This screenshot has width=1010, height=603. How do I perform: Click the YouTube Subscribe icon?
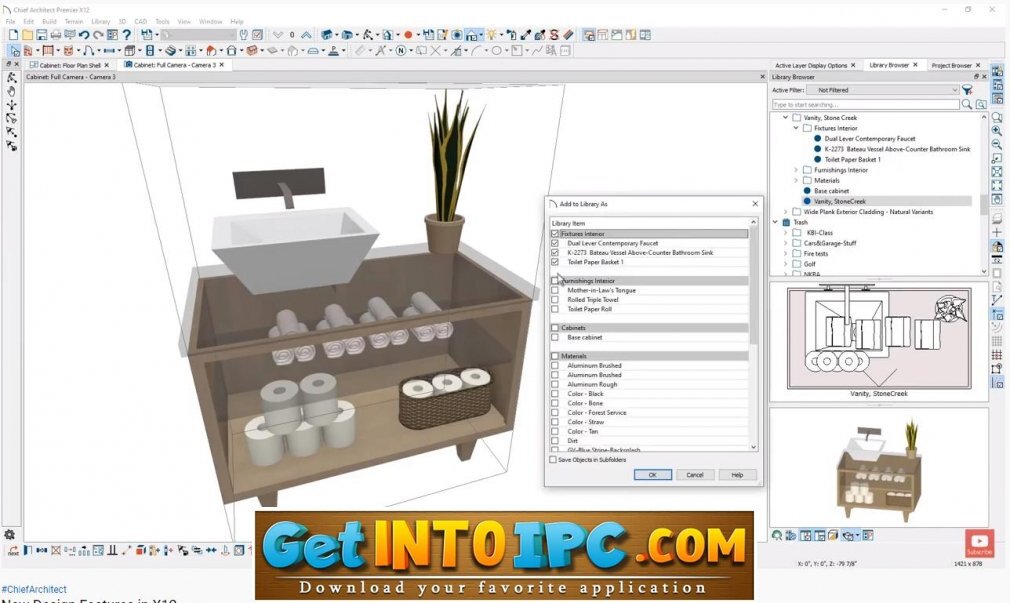(979, 543)
